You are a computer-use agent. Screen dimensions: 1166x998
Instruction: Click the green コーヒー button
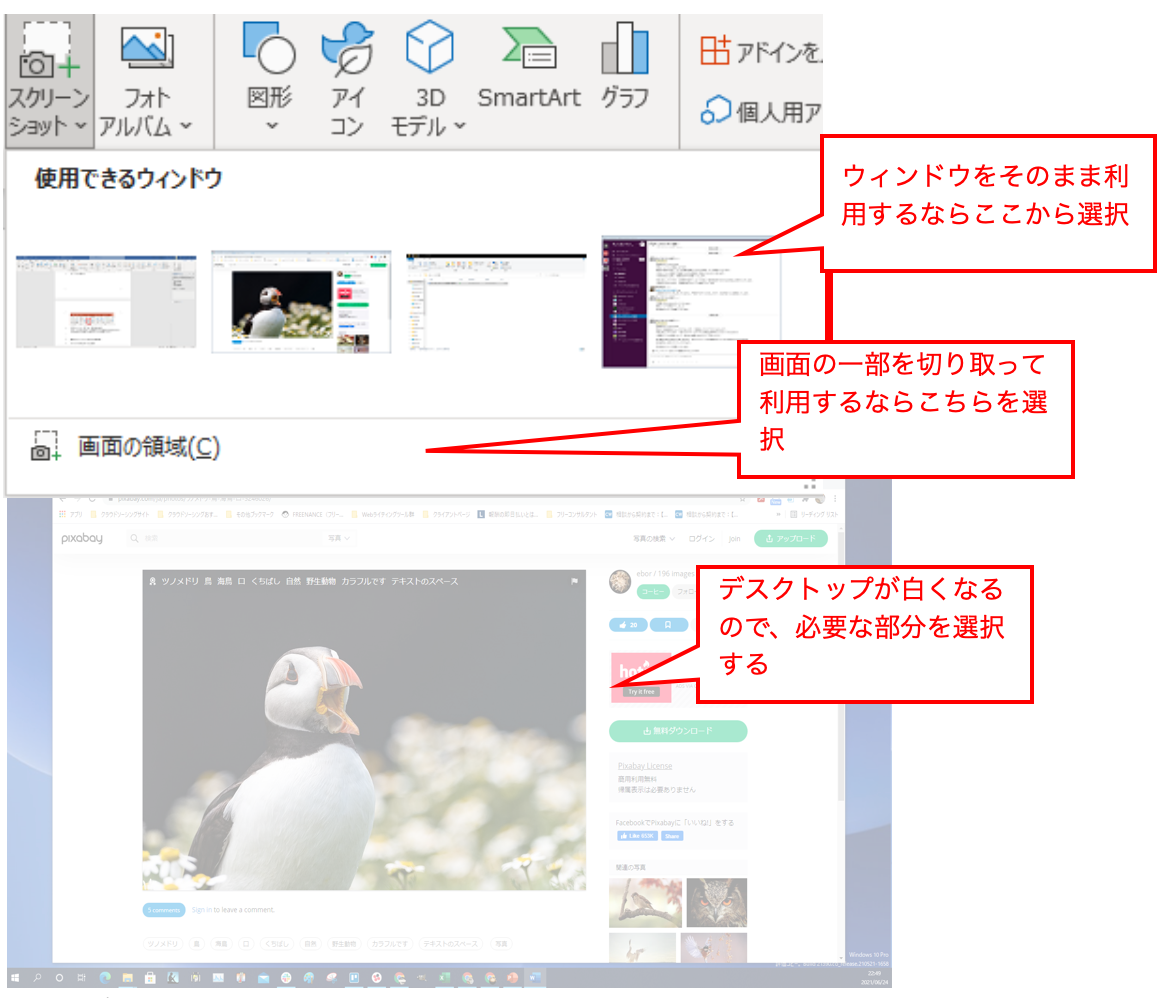(653, 591)
